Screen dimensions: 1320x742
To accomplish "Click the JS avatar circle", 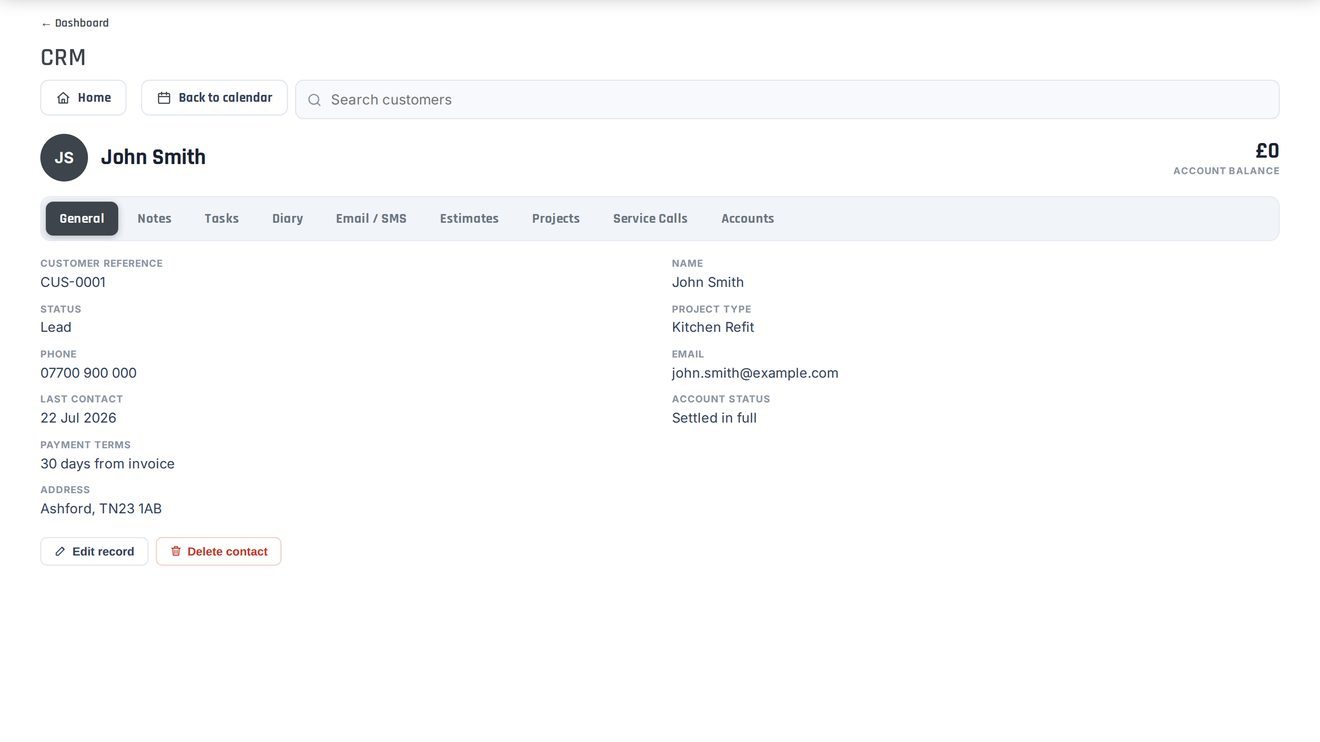I will click(x=64, y=158).
